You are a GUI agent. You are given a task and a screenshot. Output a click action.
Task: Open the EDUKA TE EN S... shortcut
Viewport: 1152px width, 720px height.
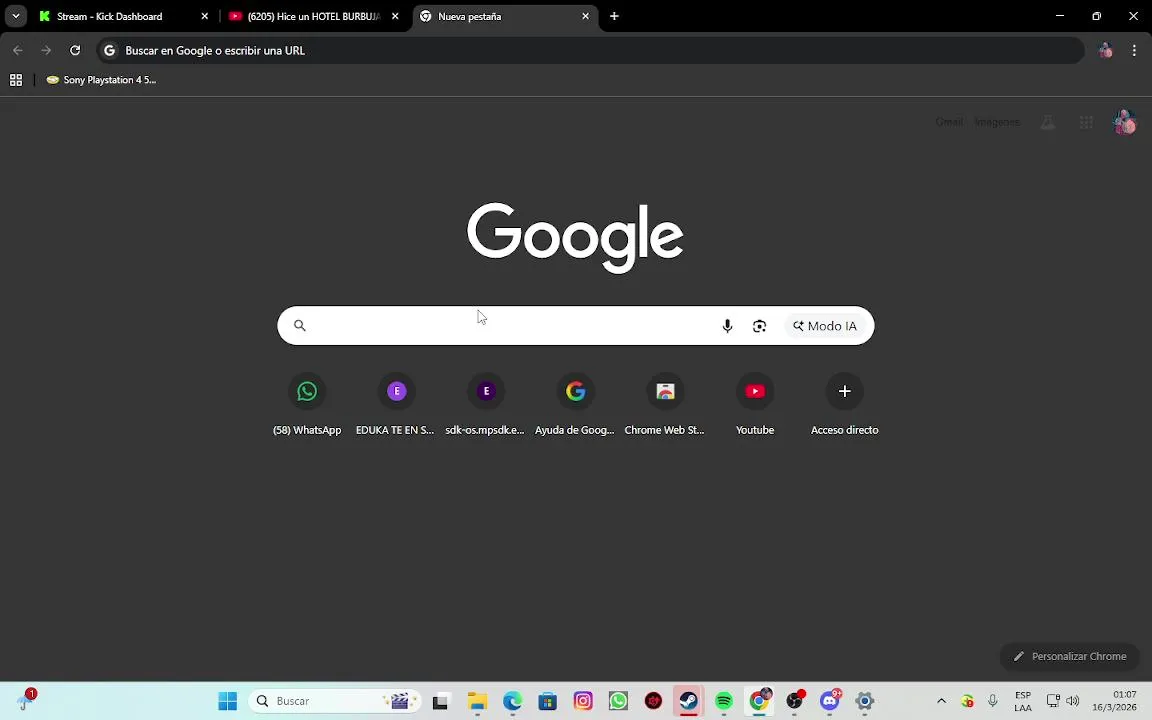(396, 405)
